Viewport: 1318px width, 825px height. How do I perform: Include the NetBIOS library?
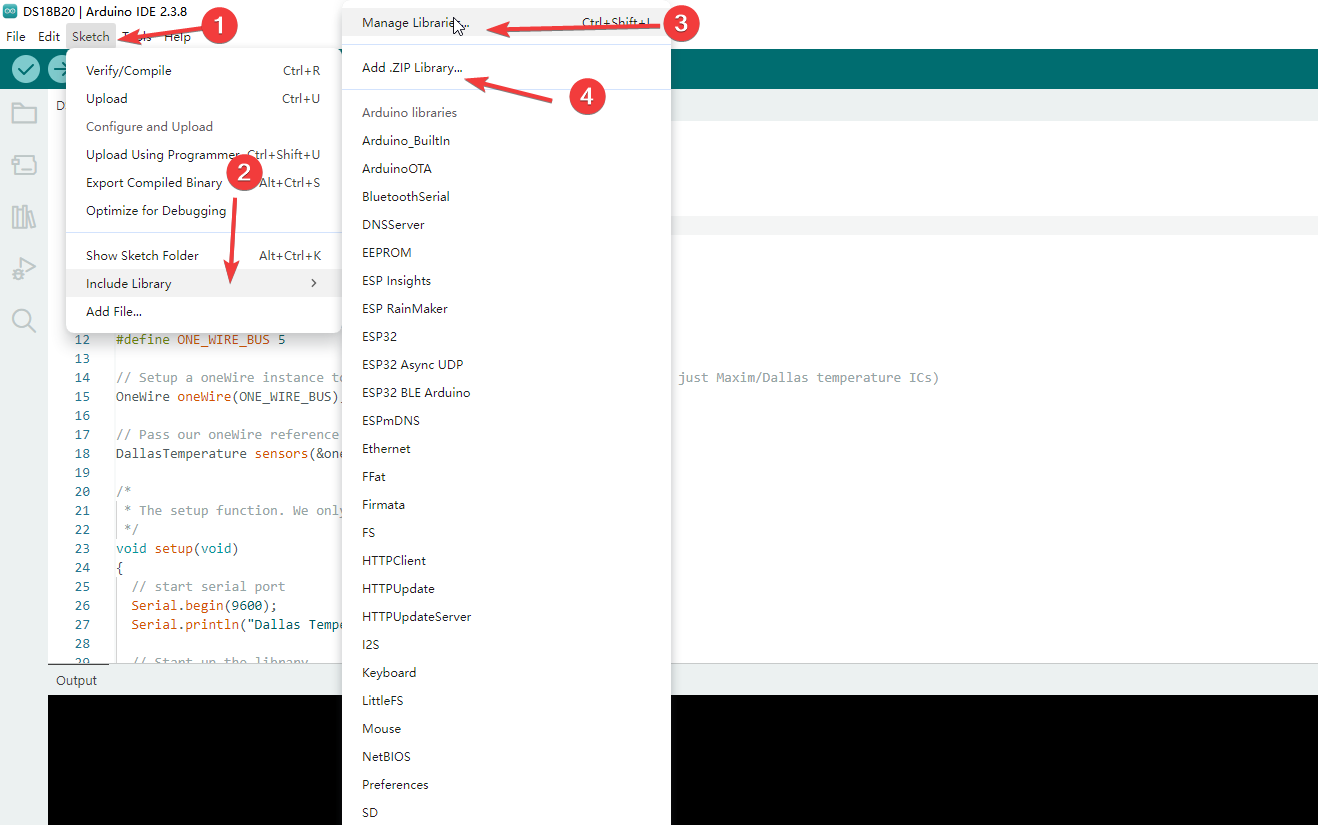pyautogui.click(x=506, y=757)
